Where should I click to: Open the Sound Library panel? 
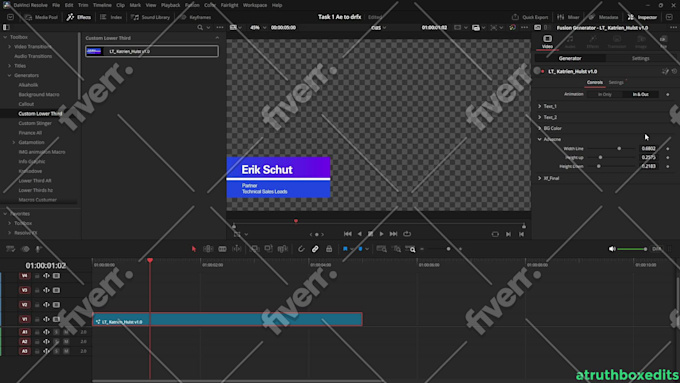point(150,17)
